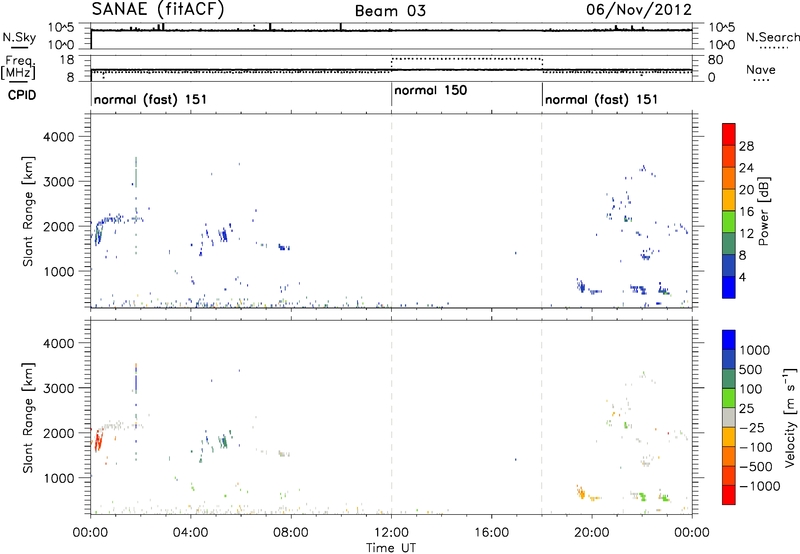The width and height of the screenshot is (800, 554).
Task: Click the 1000 tick on Velocity colorbar
Action: [755, 350]
